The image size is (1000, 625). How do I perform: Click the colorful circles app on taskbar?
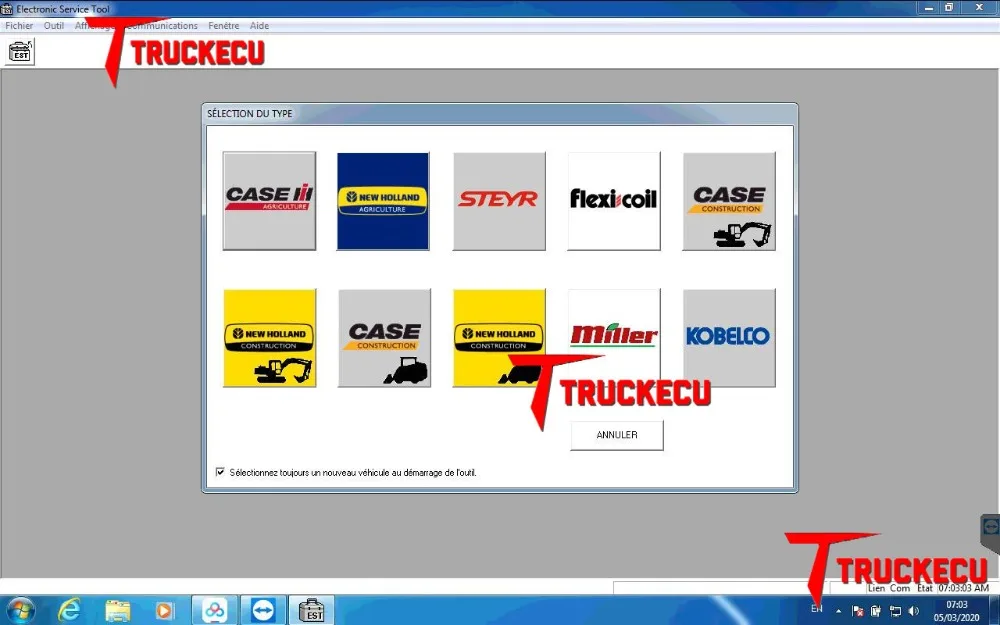pos(214,611)
